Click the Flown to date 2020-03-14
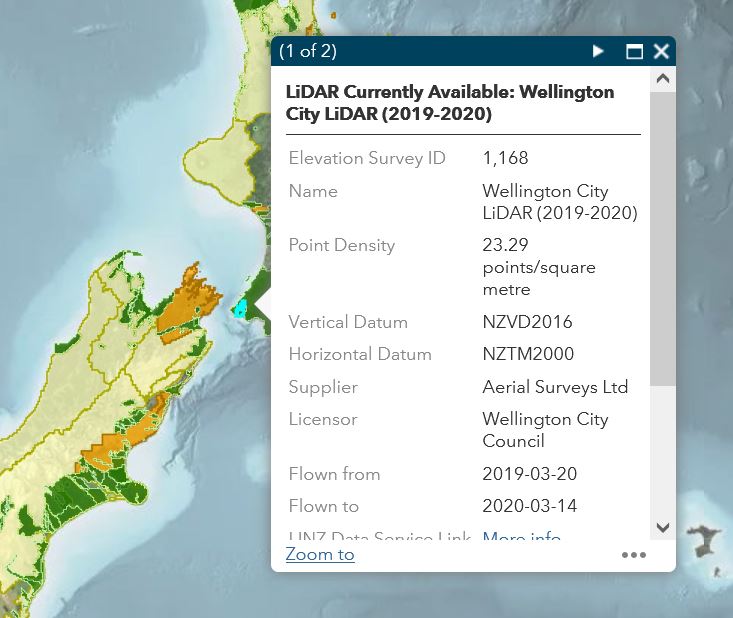The image size is (733, 618). 529,506
